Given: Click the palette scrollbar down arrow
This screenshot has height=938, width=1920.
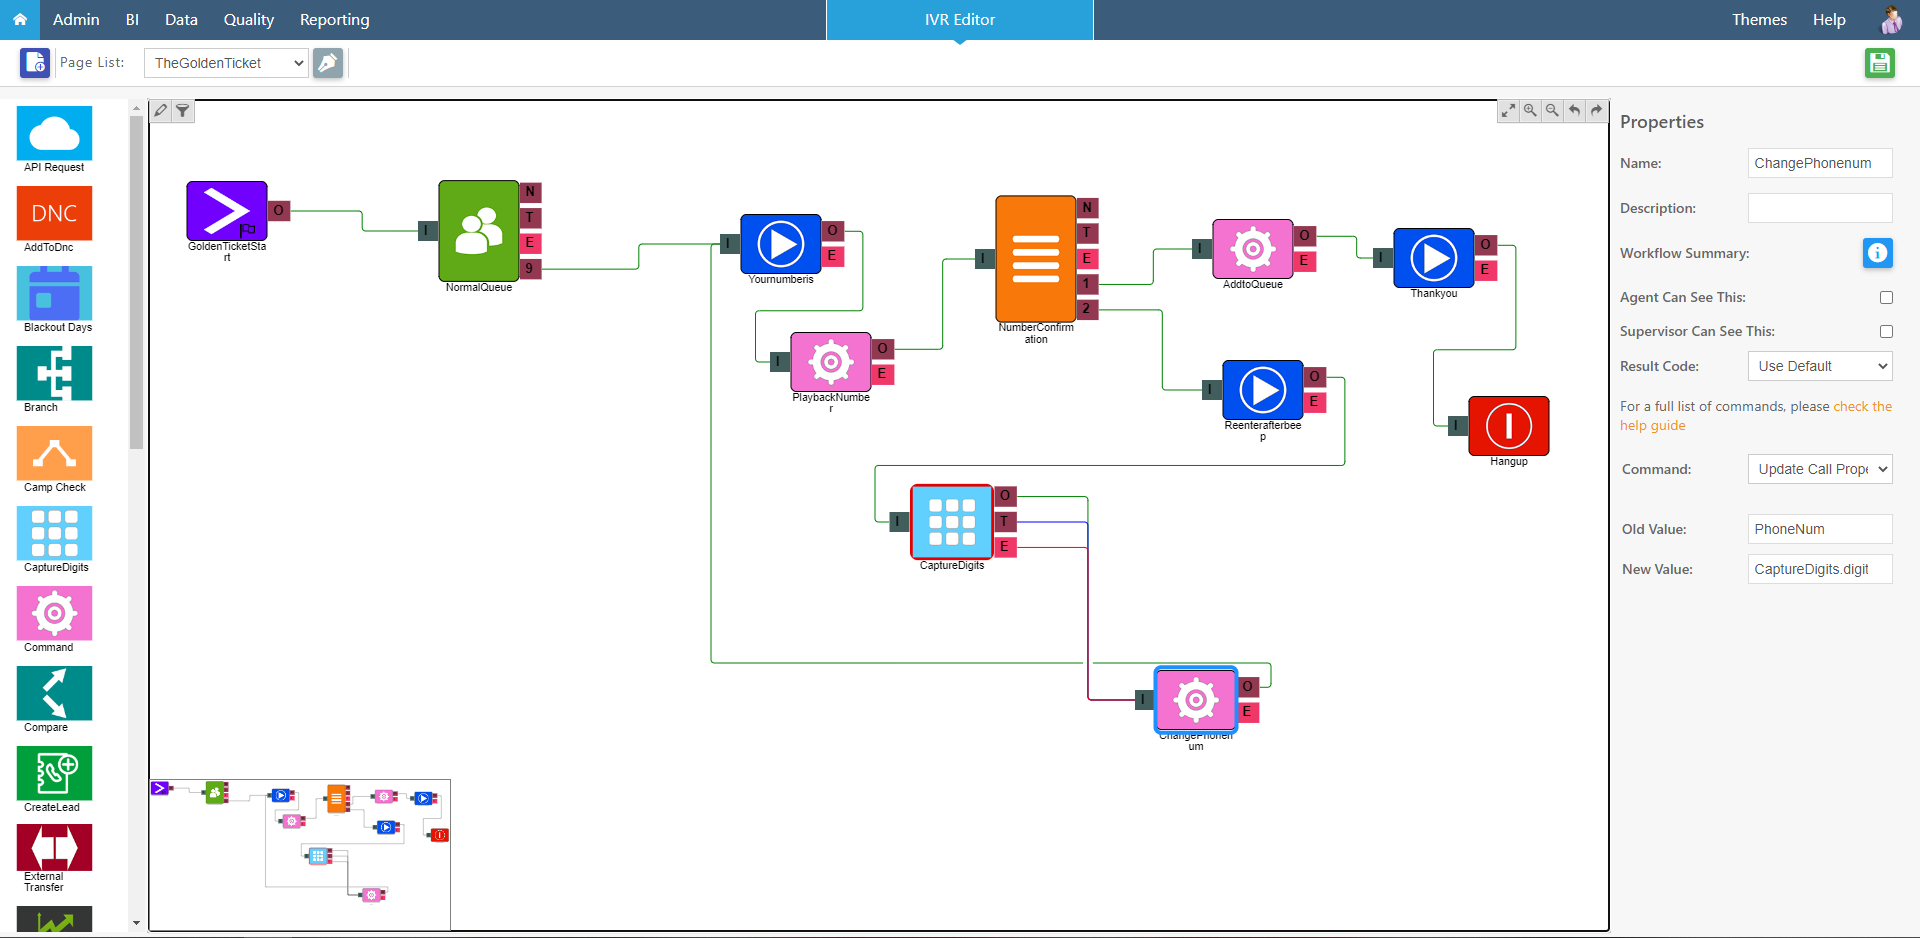Looking at the screenshot, I should point(136,923).
